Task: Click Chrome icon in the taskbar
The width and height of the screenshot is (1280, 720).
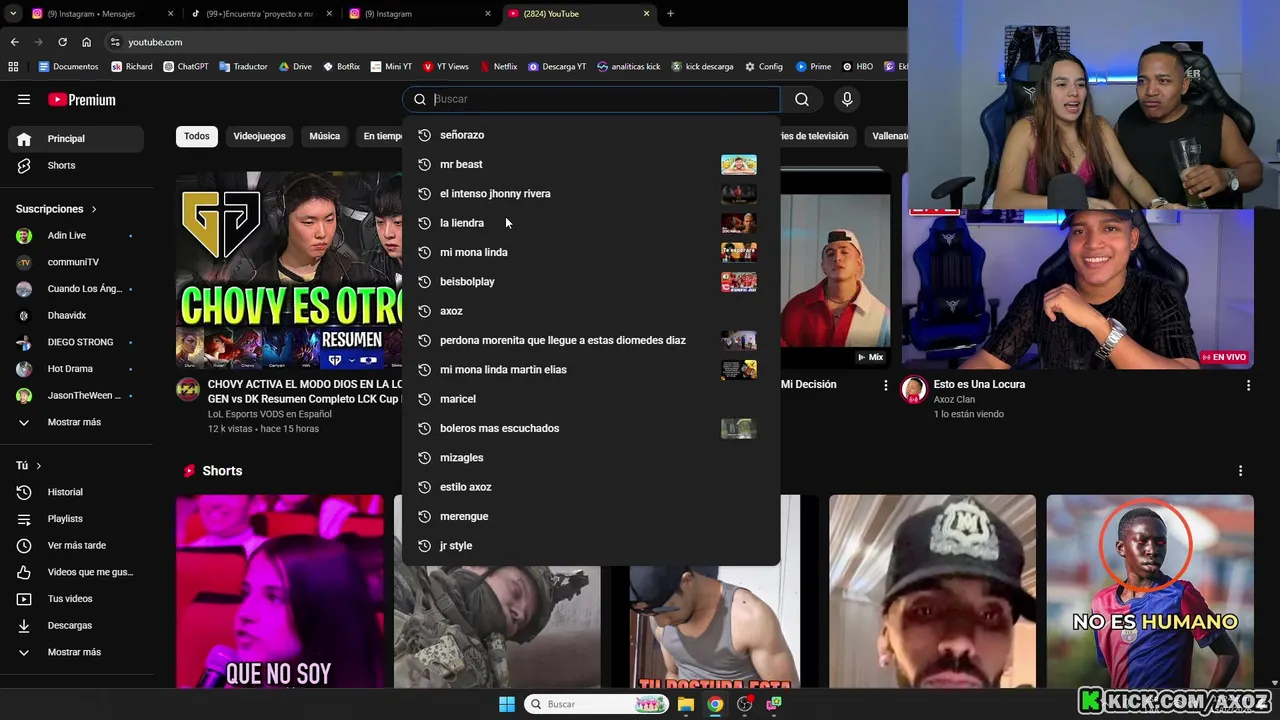Action: click(x=715, y=704)
